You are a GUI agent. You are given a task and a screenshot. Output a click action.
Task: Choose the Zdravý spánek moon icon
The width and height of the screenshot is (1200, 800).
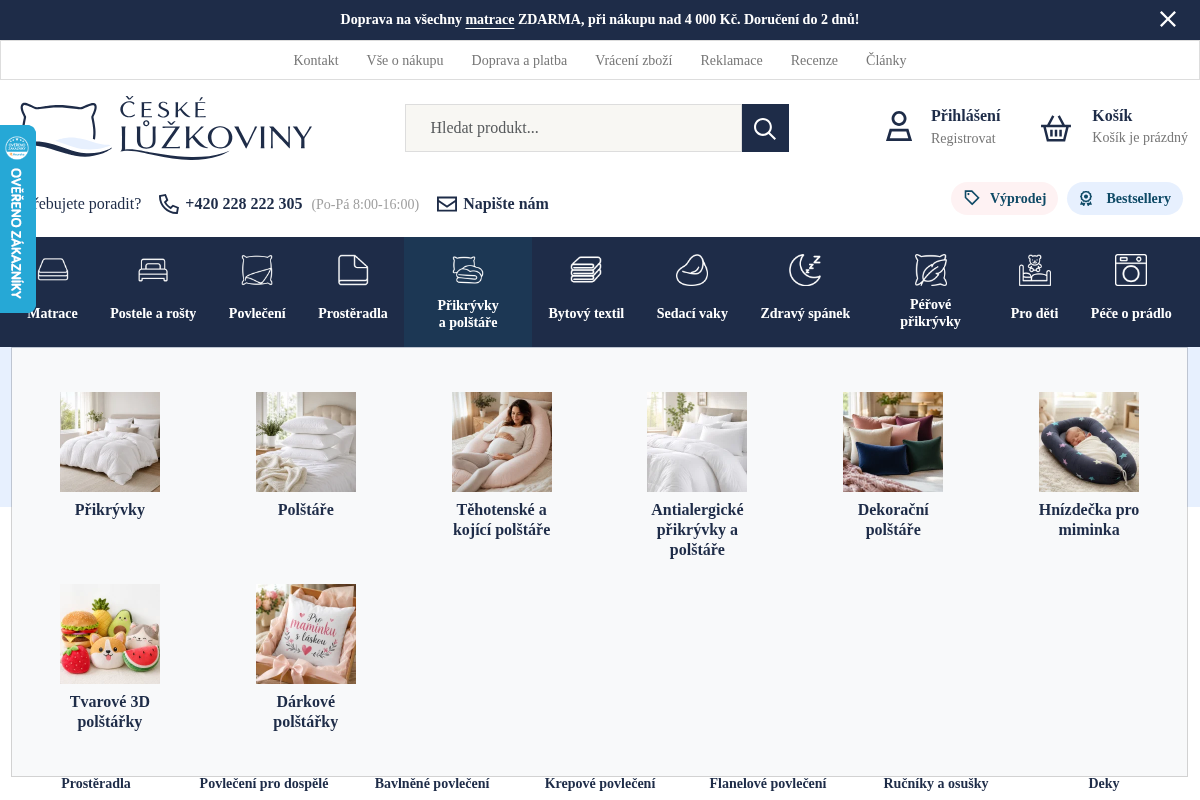click(805, 270)
